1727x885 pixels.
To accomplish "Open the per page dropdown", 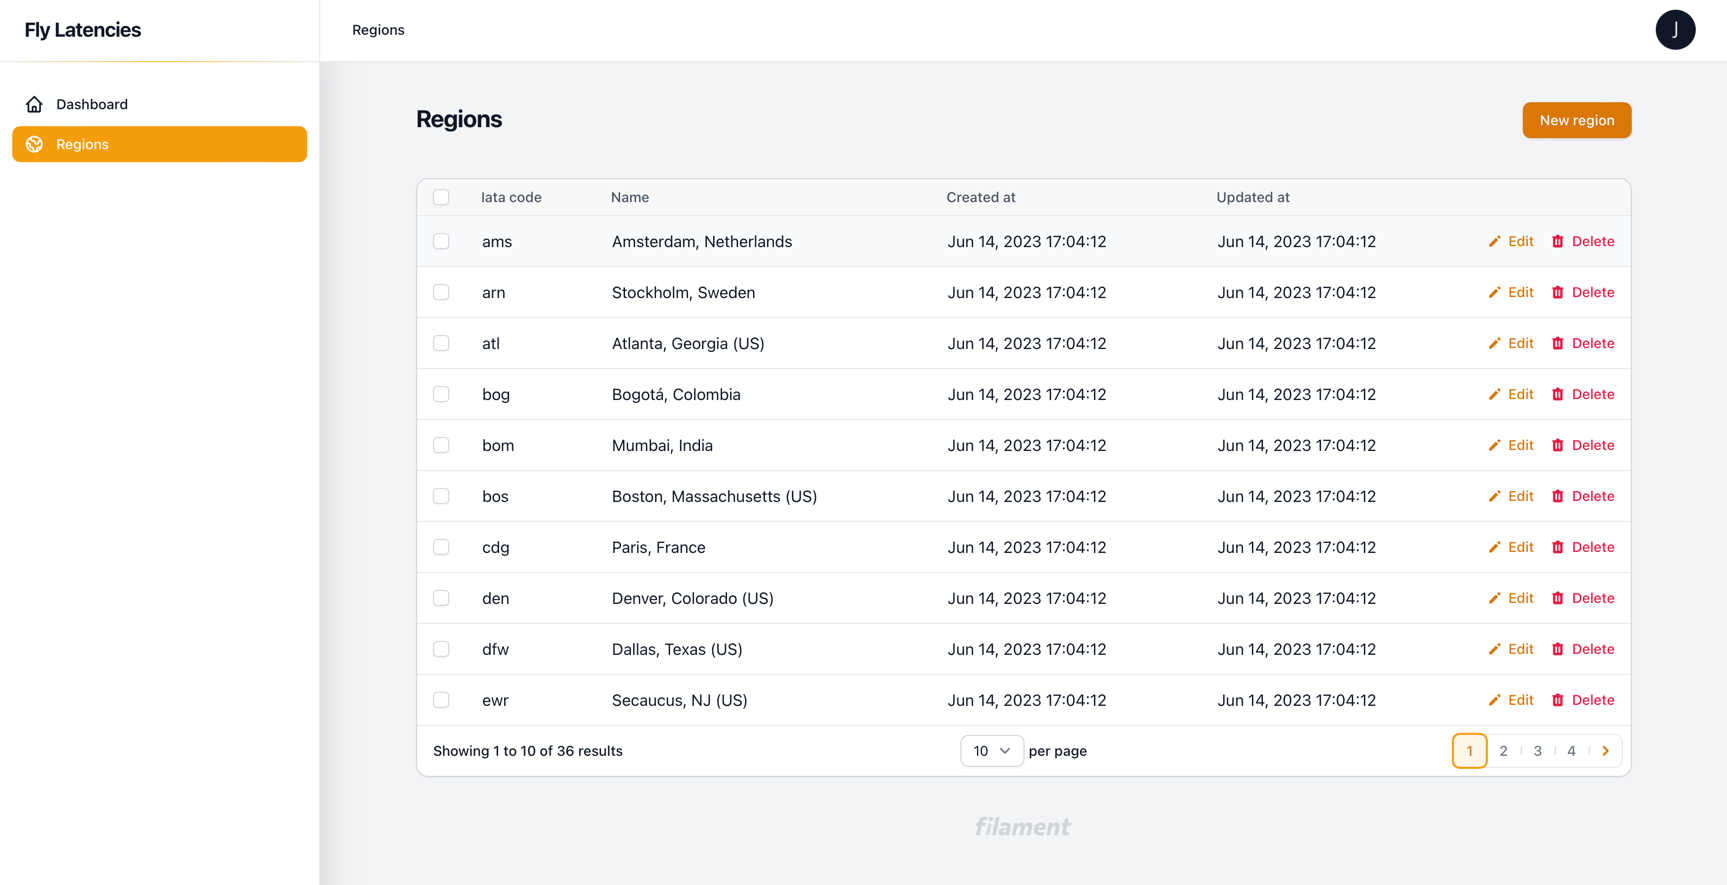I will [x=991, y=751].
